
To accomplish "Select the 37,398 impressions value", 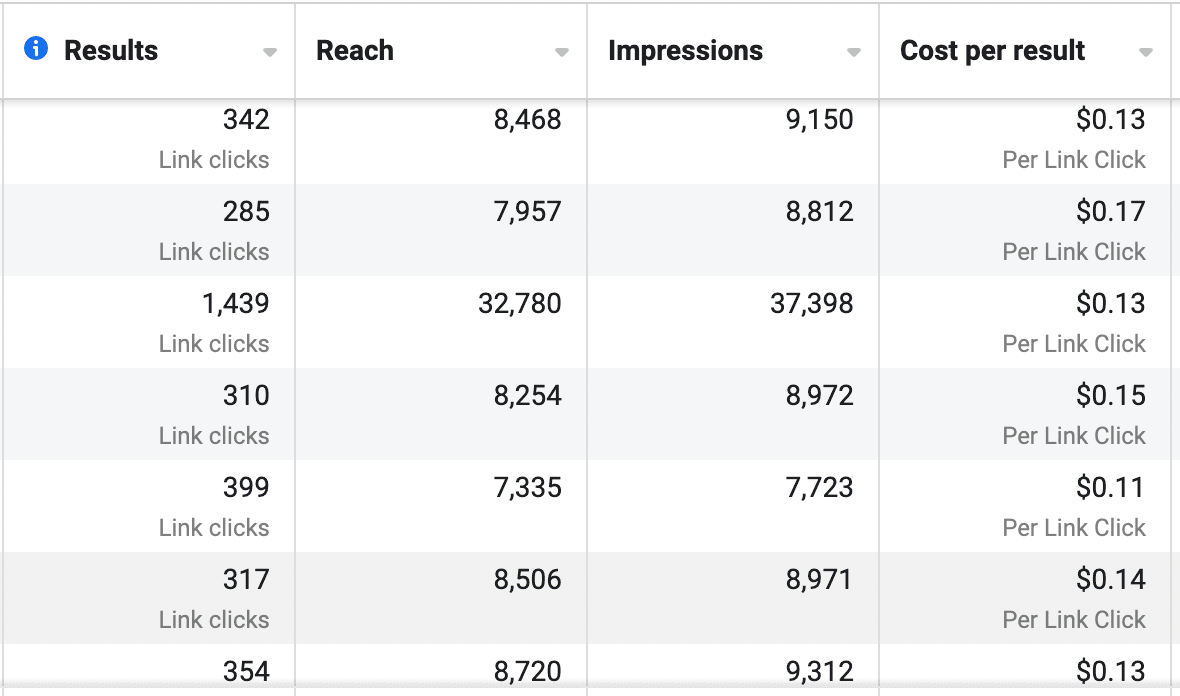I will click(x=812, y=304).
